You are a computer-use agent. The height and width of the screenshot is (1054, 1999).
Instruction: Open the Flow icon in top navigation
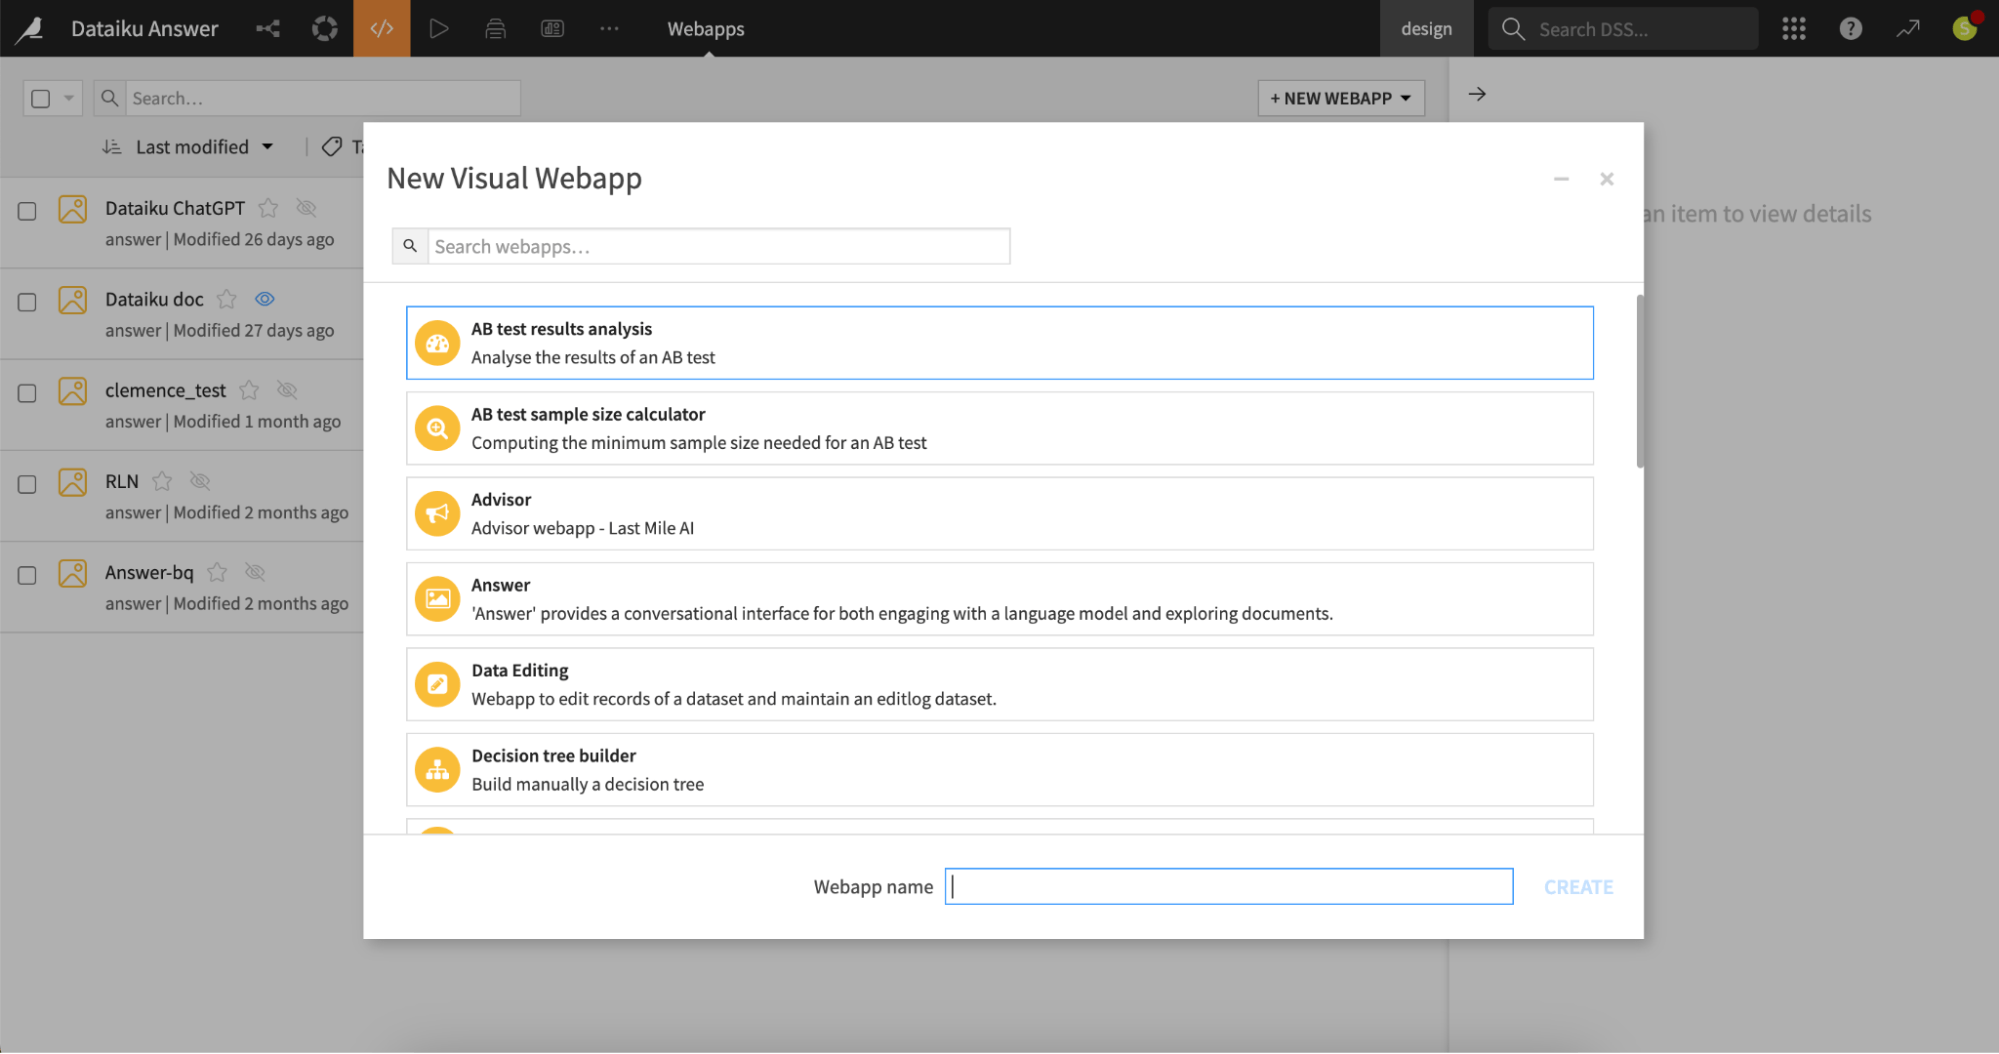click(x=267, y=29)
